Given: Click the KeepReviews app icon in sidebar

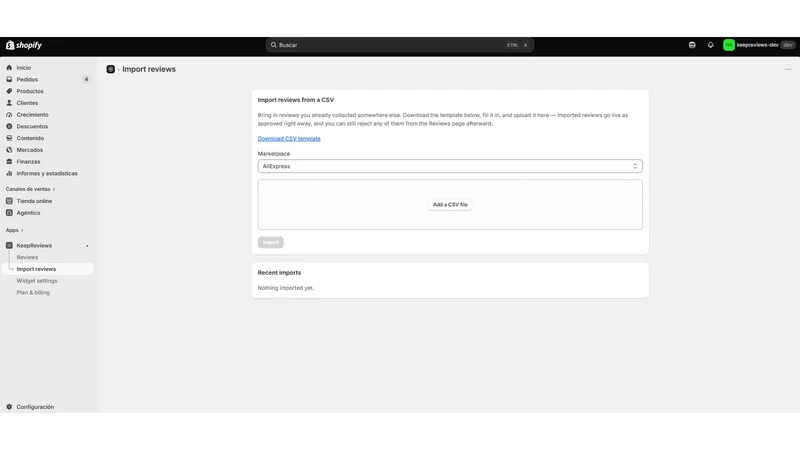Looking at the screenshot, I should click(x=9, y=245).
